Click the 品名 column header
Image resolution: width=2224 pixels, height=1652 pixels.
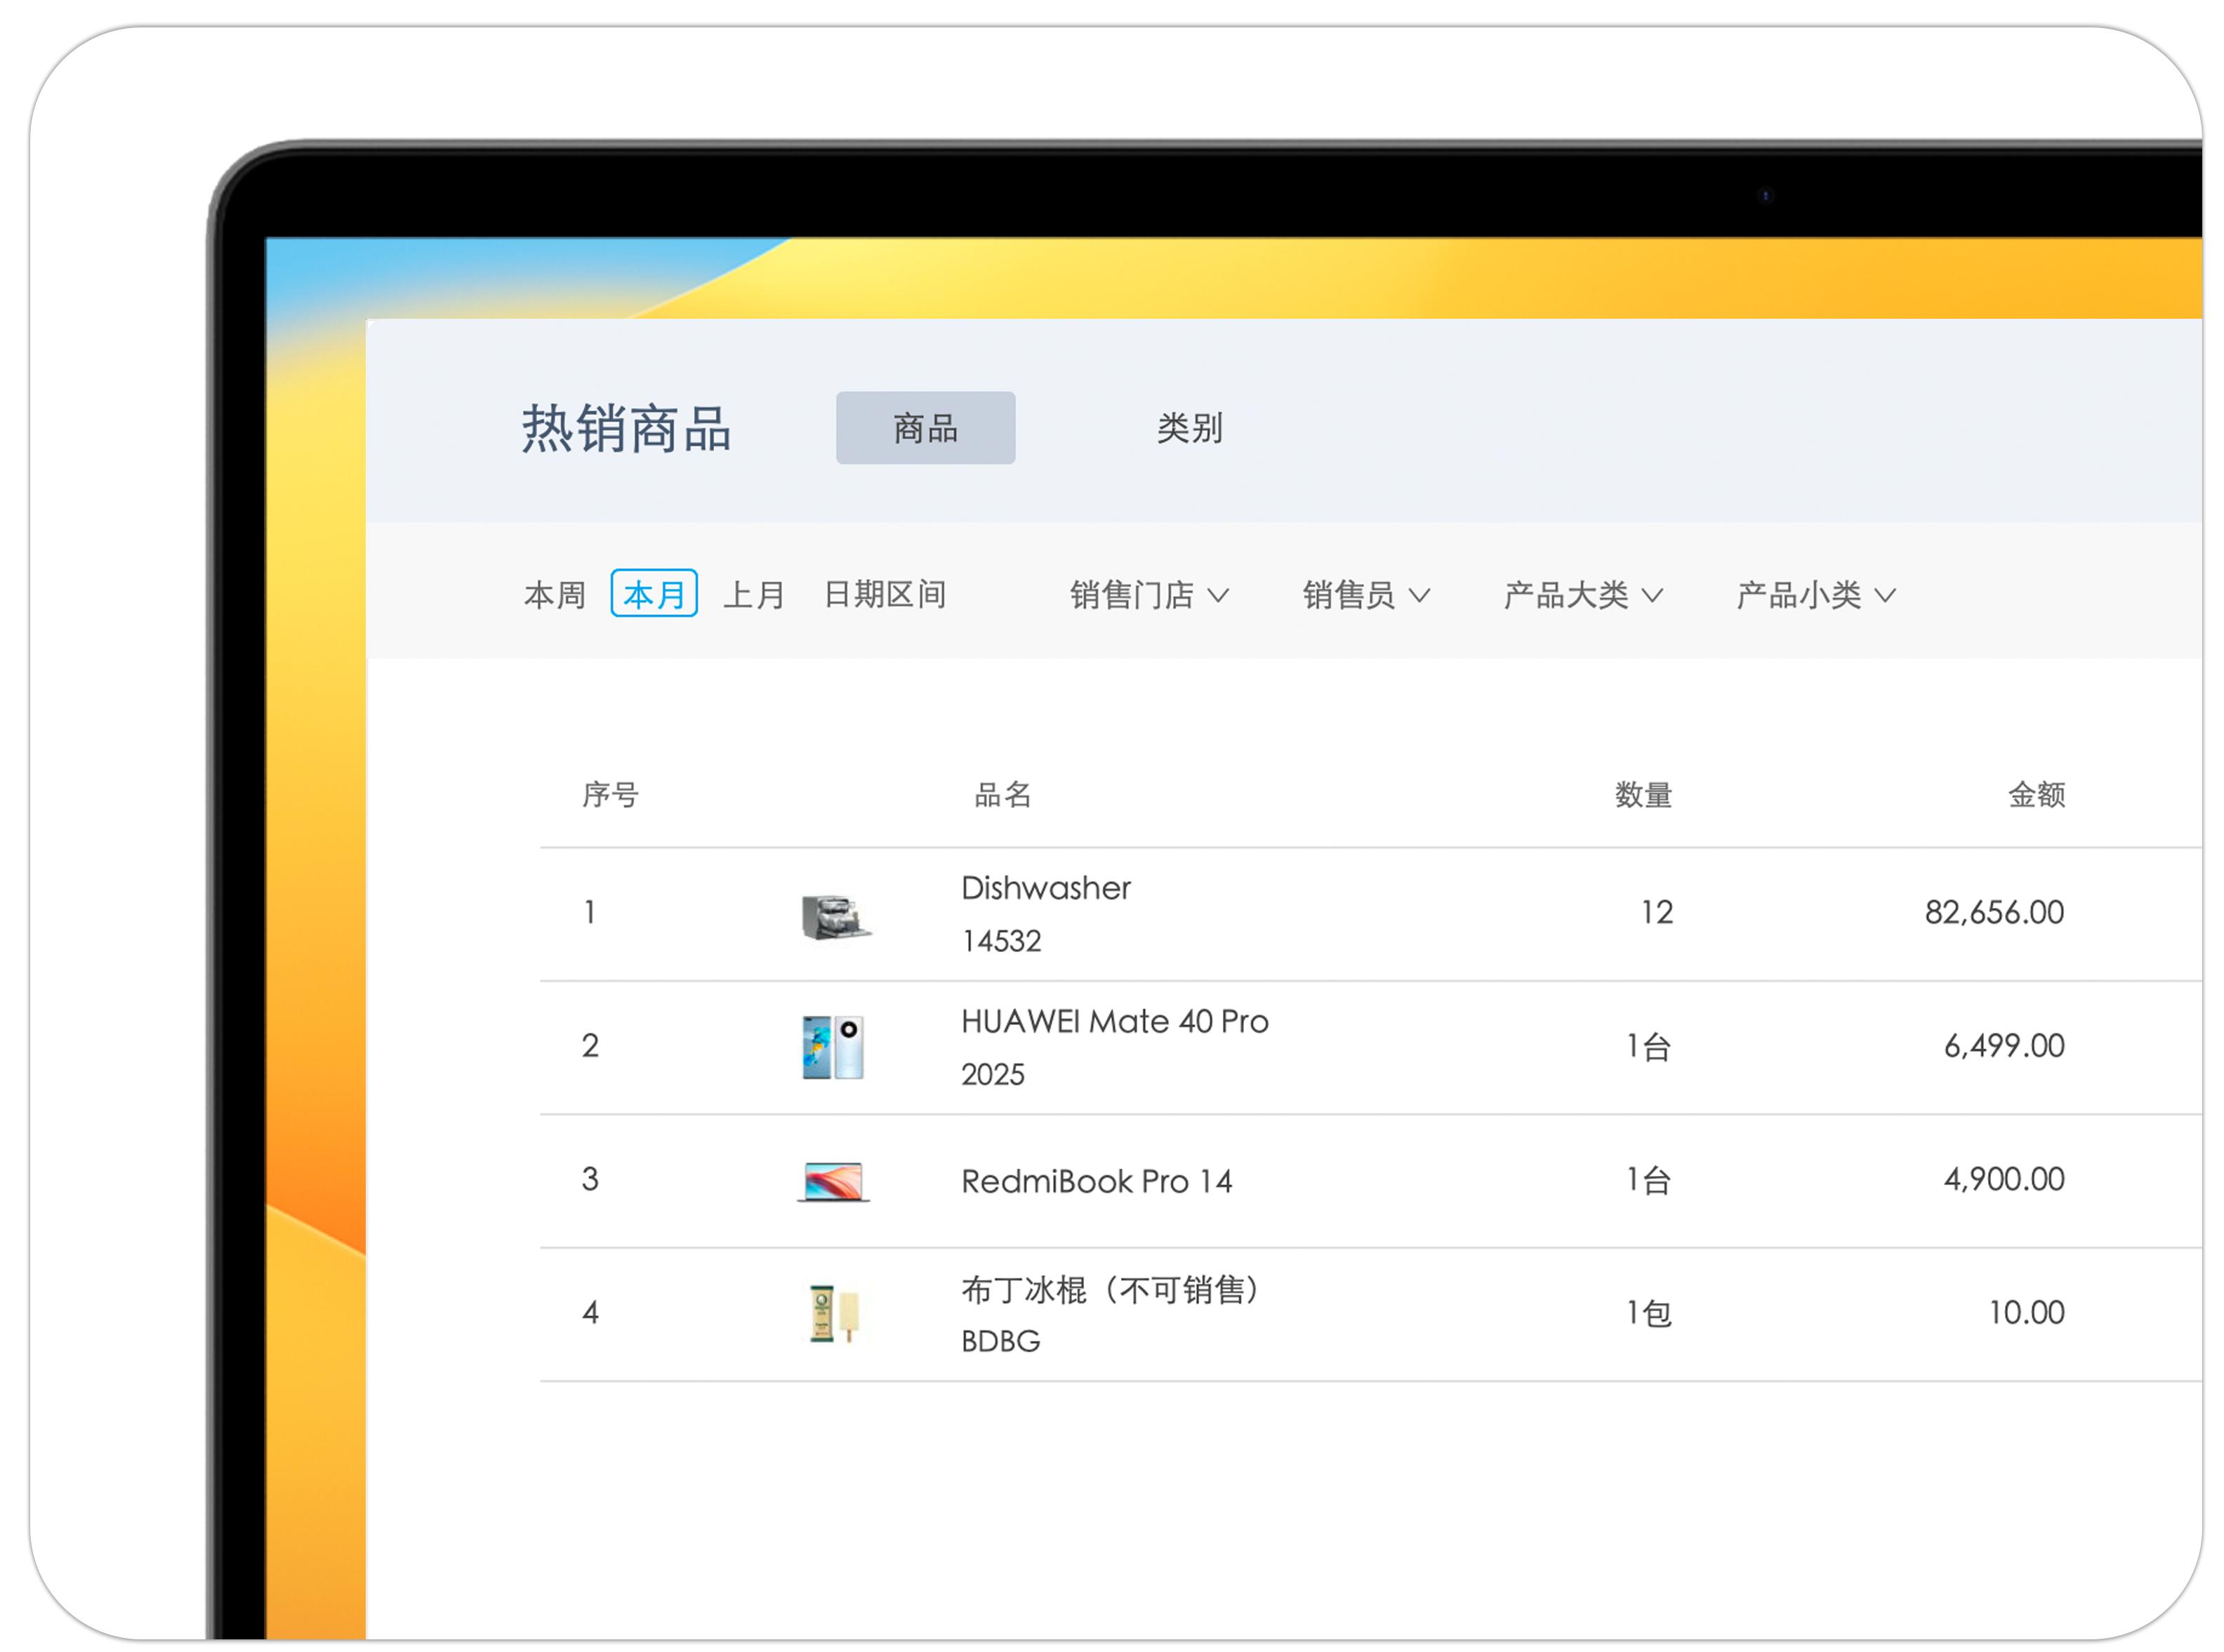[1002, 795]
